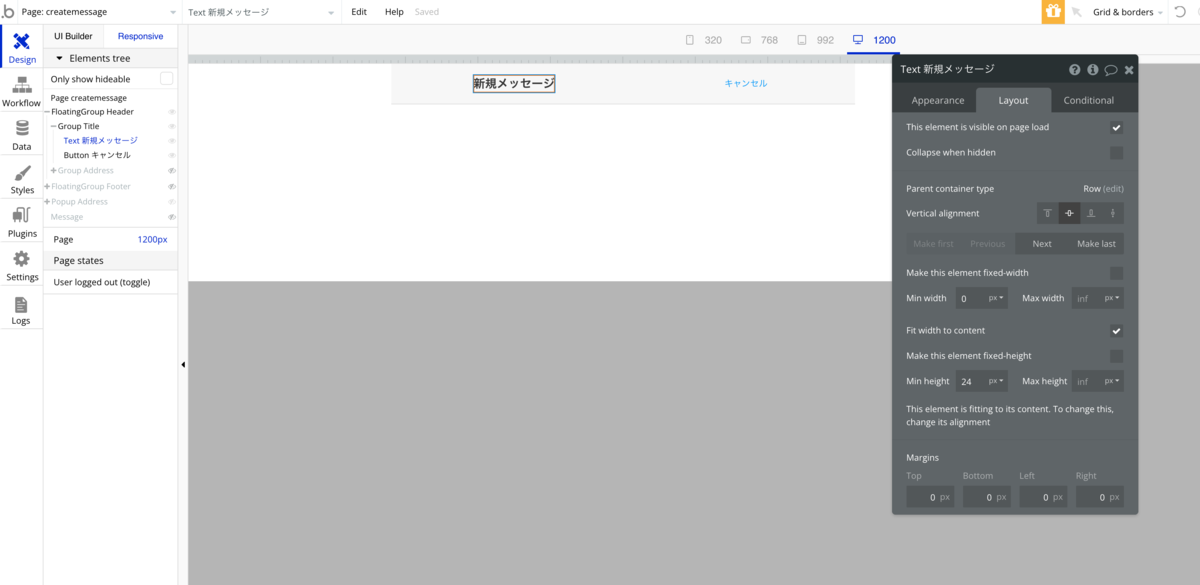Open the Plugins section

21,222
